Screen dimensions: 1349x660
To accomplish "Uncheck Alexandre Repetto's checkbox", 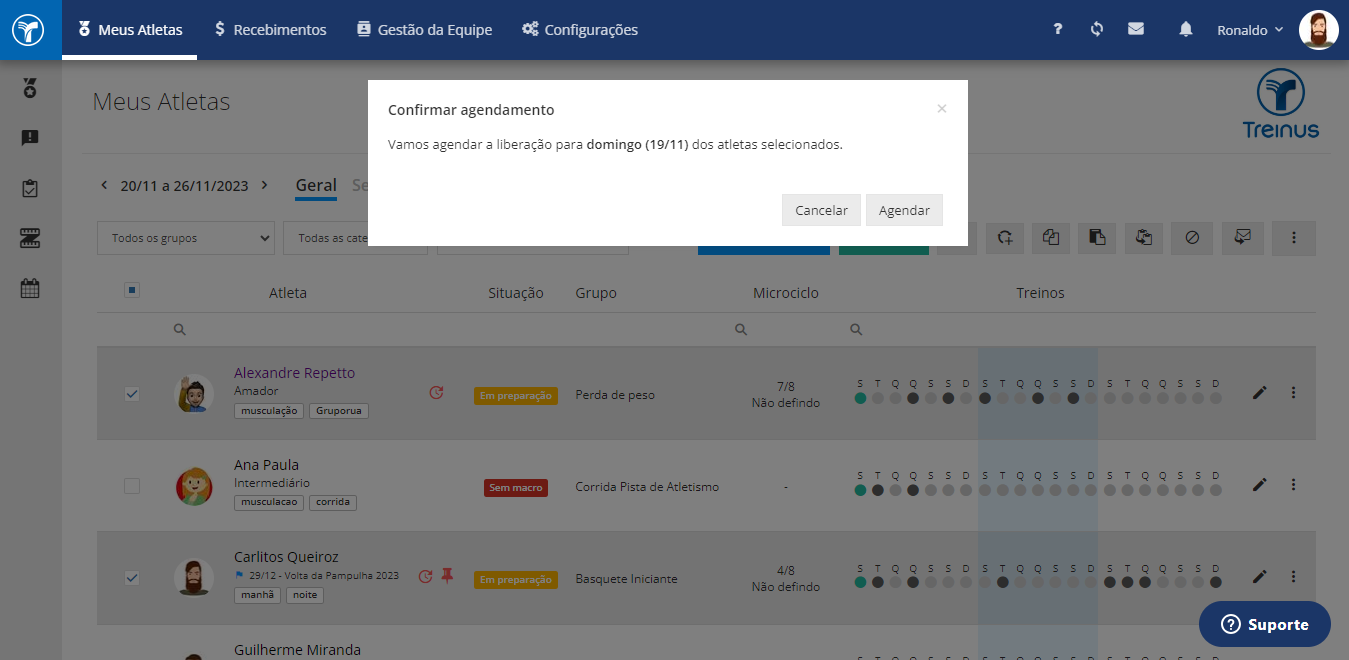I will coord(132,394).
